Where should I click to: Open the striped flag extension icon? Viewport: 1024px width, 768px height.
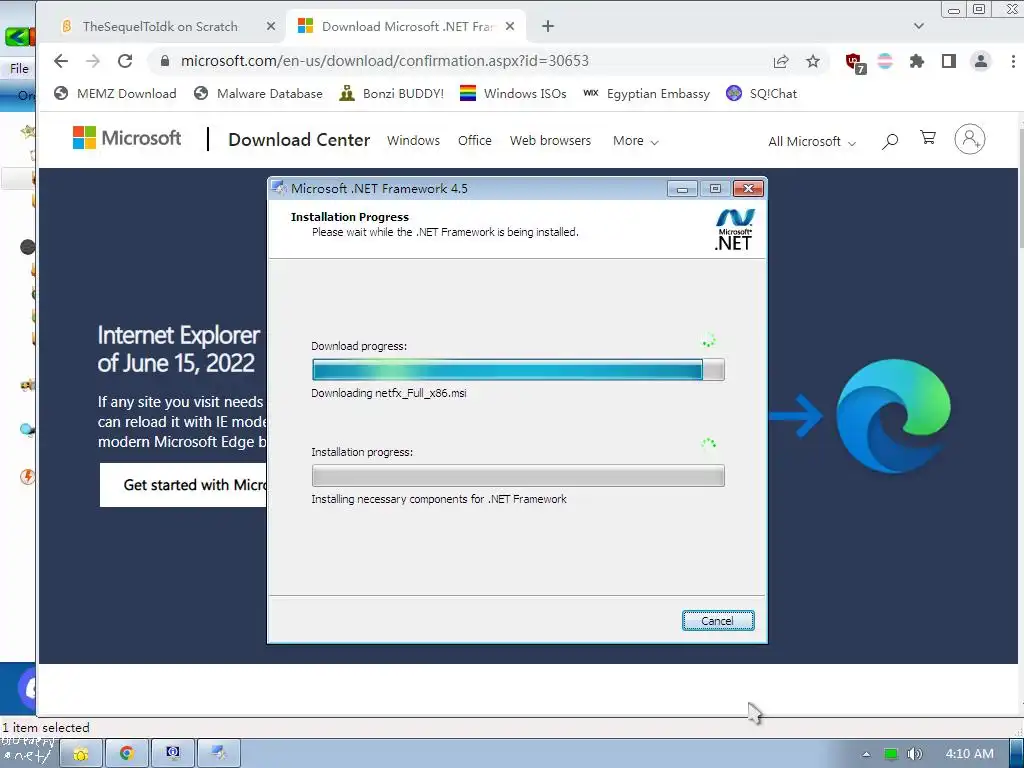coord(885,61)
